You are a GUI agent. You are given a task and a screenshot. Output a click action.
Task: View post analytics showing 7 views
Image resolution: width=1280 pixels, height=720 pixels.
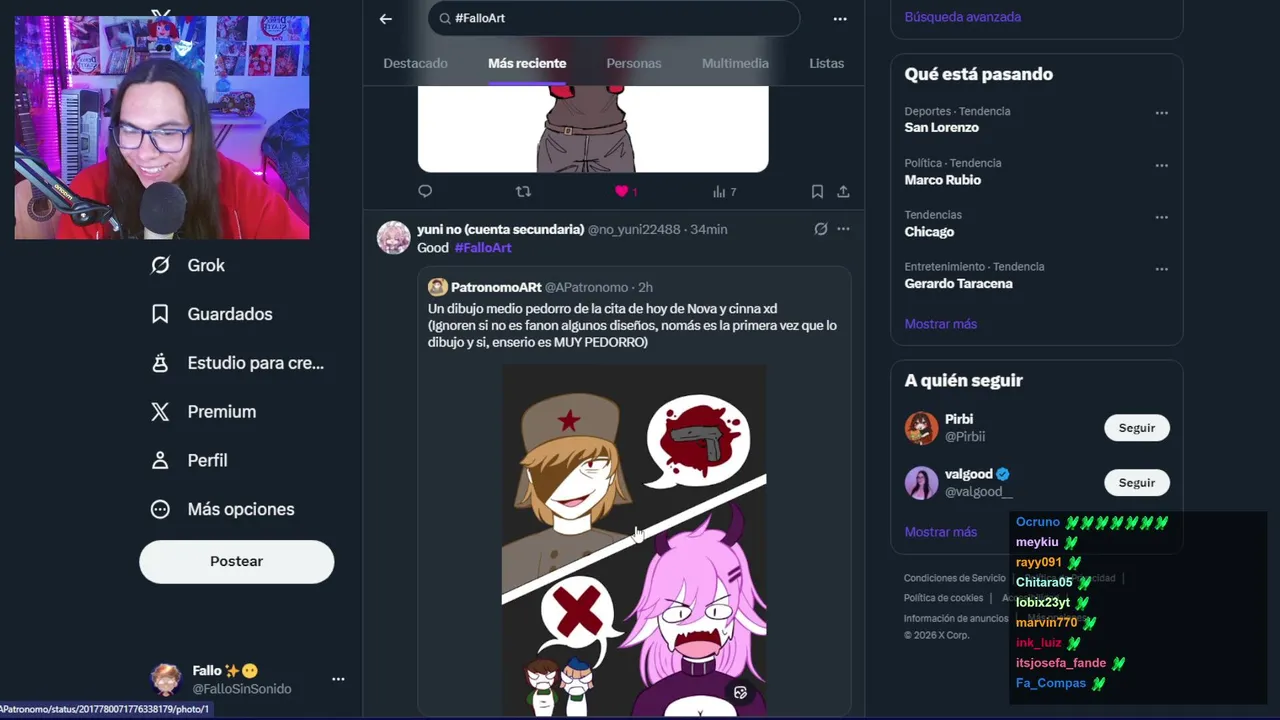click(x=724, y=191)
